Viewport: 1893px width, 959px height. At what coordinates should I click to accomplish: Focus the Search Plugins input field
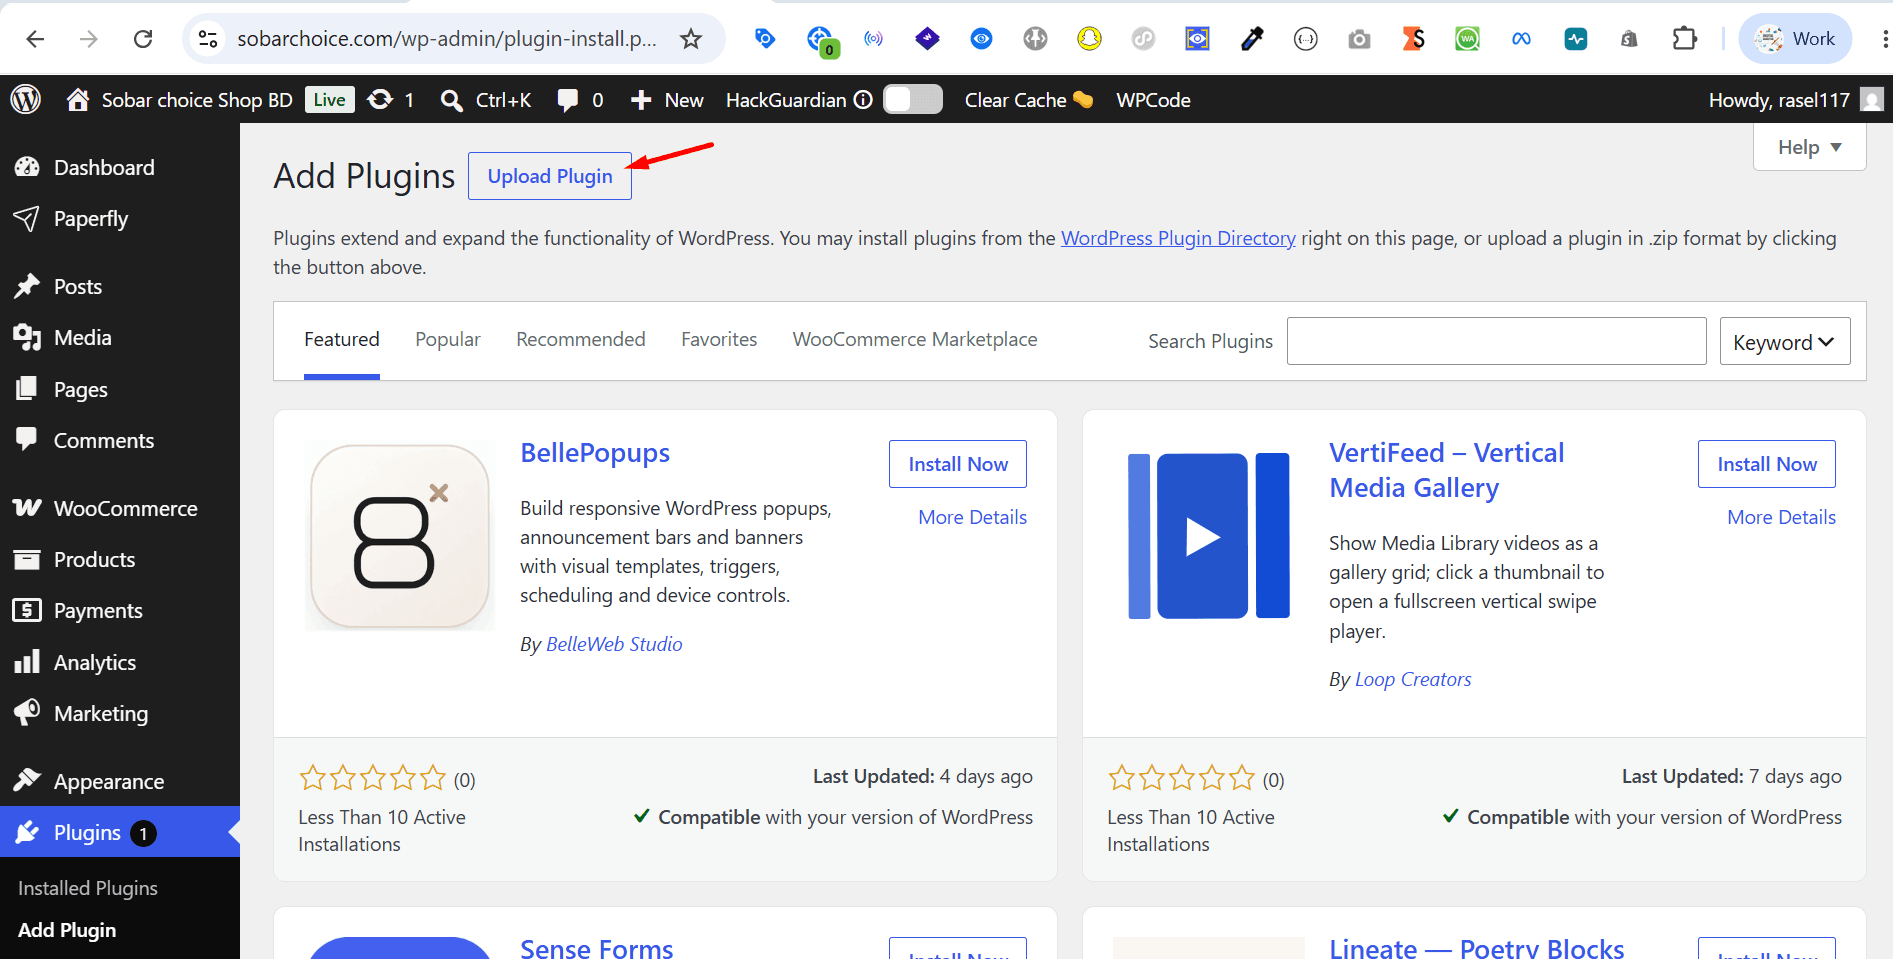(x=1496, y=341)
